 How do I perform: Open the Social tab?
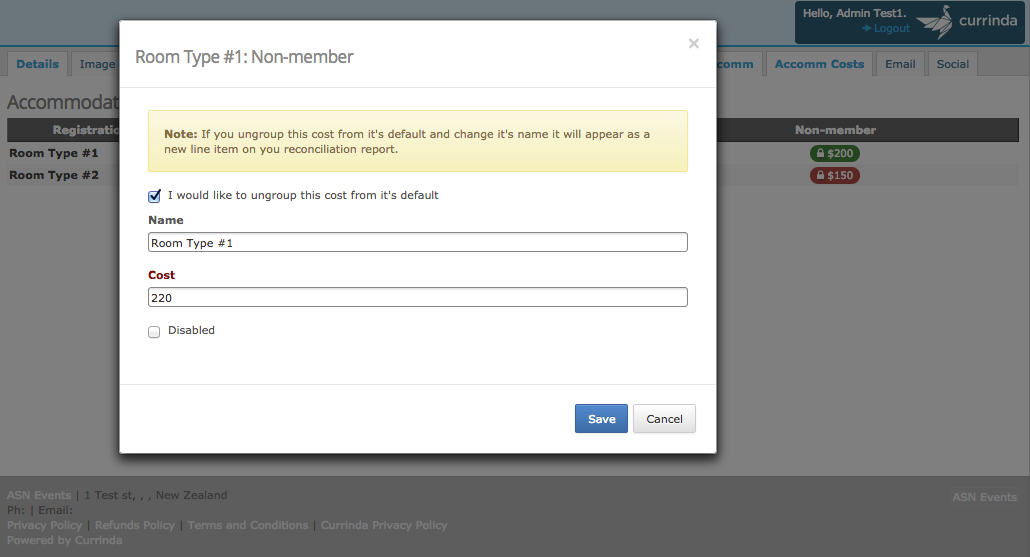(952, 64)
